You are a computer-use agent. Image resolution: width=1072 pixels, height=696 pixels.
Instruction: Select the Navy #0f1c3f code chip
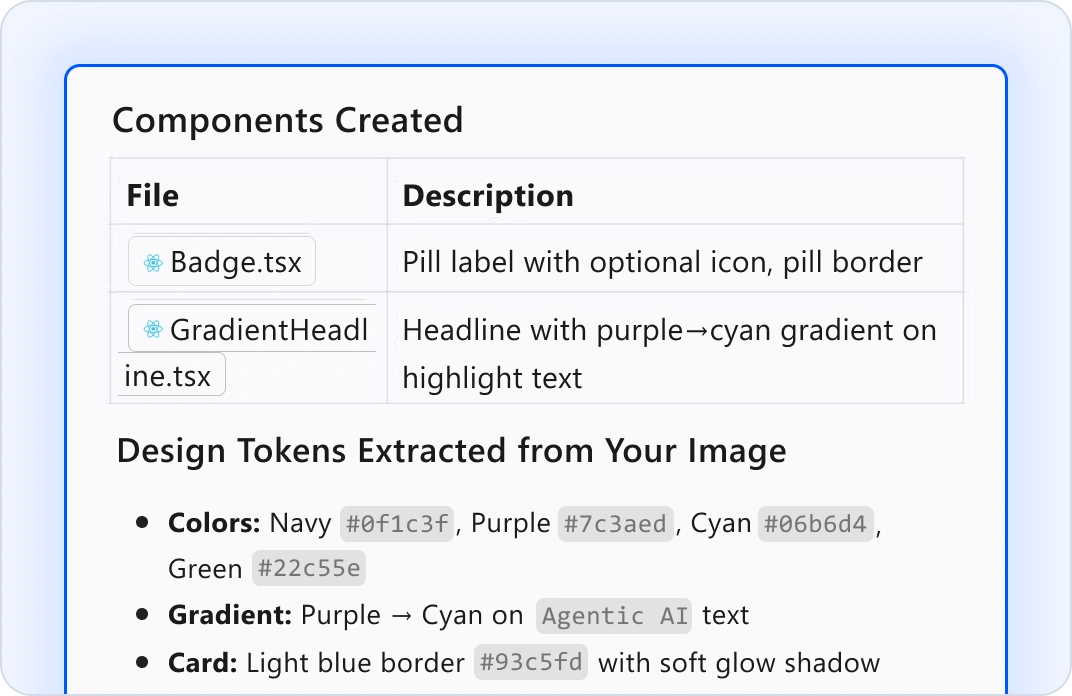coord(398,523)
